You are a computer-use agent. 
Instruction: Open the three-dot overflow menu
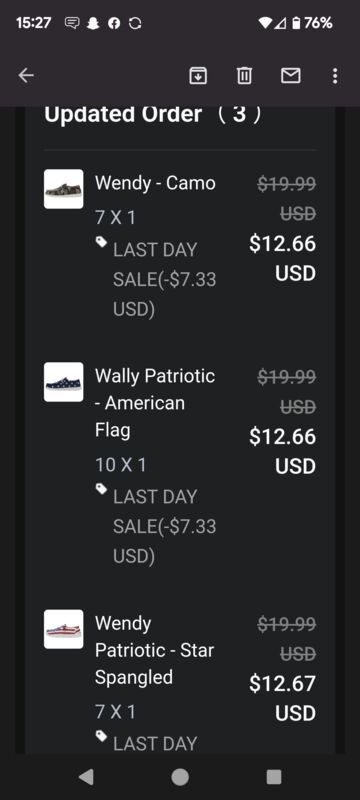(x=335, y=76)
